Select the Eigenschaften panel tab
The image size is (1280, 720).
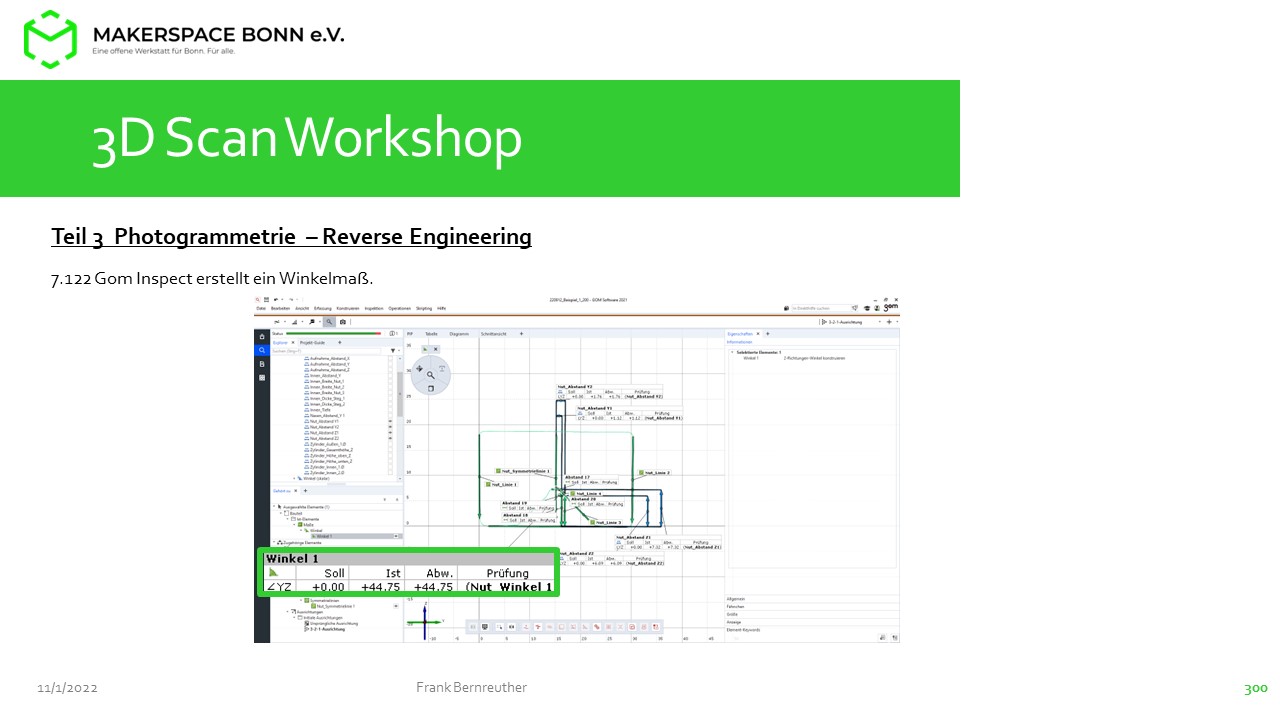pos(740,334)
